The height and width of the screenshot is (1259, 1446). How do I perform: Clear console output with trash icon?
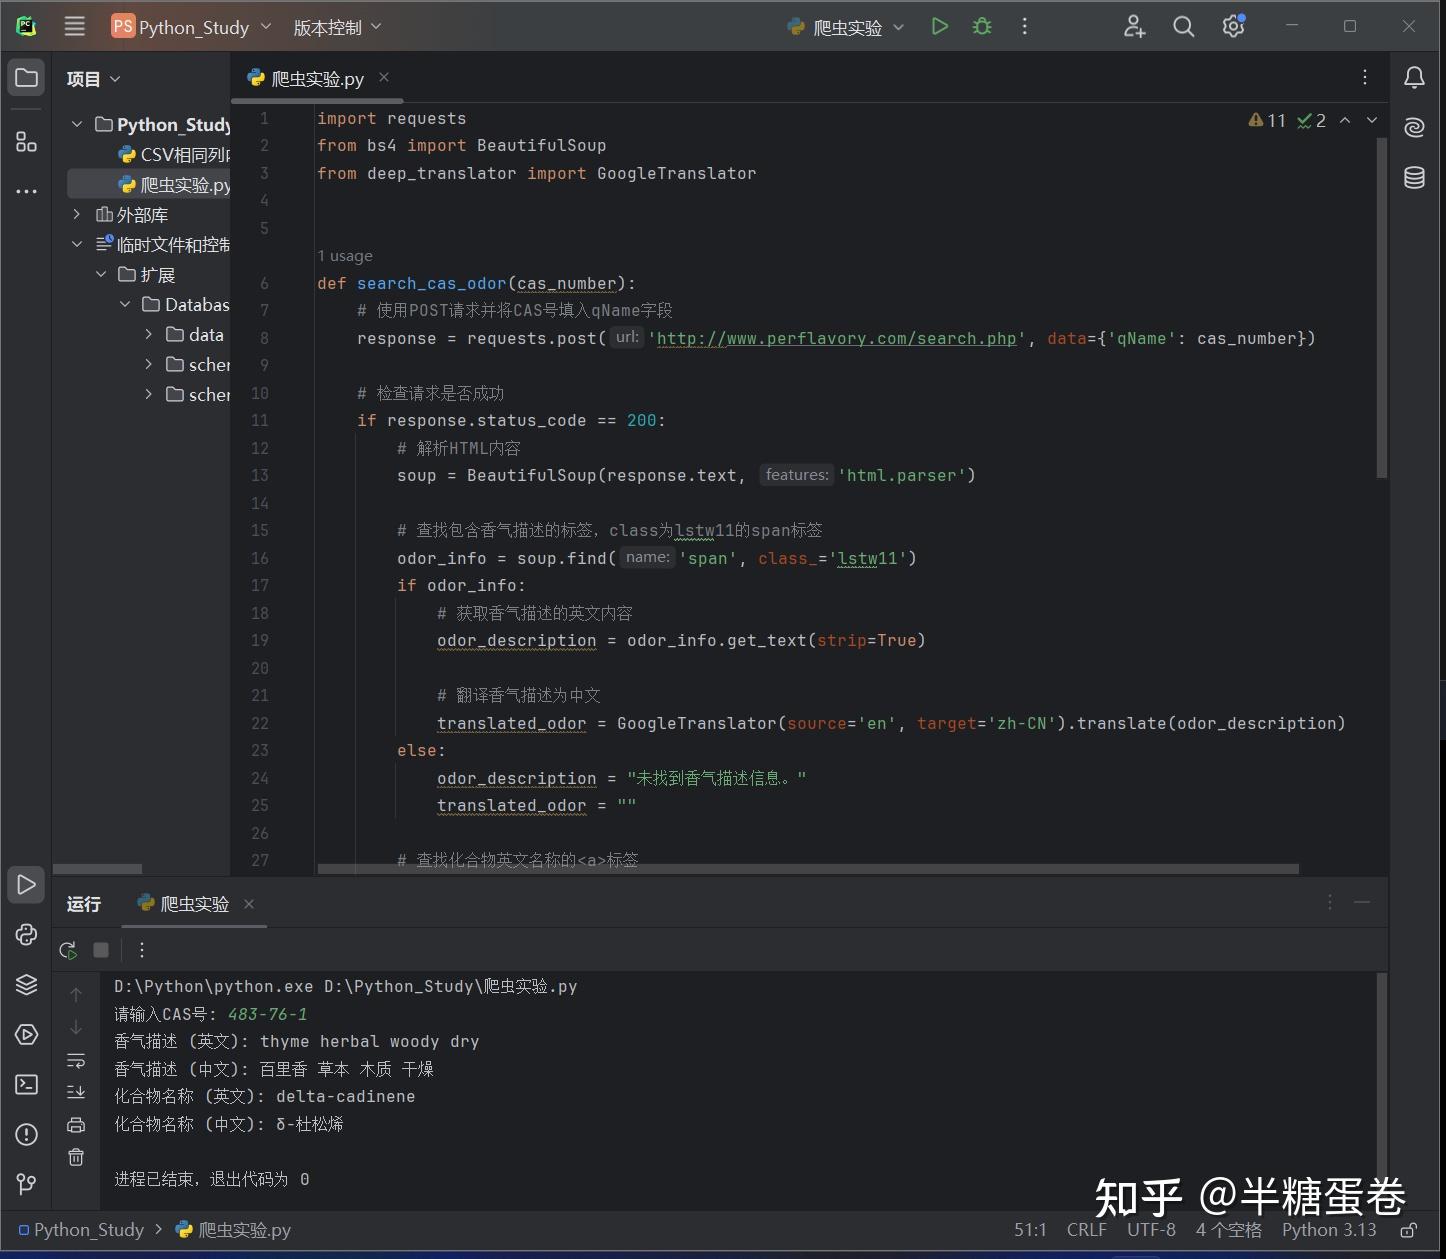click(76, 1157)
